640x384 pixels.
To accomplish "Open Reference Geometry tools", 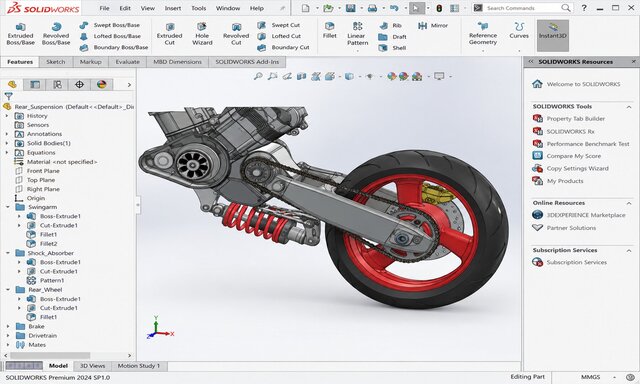I will point(483,33).
